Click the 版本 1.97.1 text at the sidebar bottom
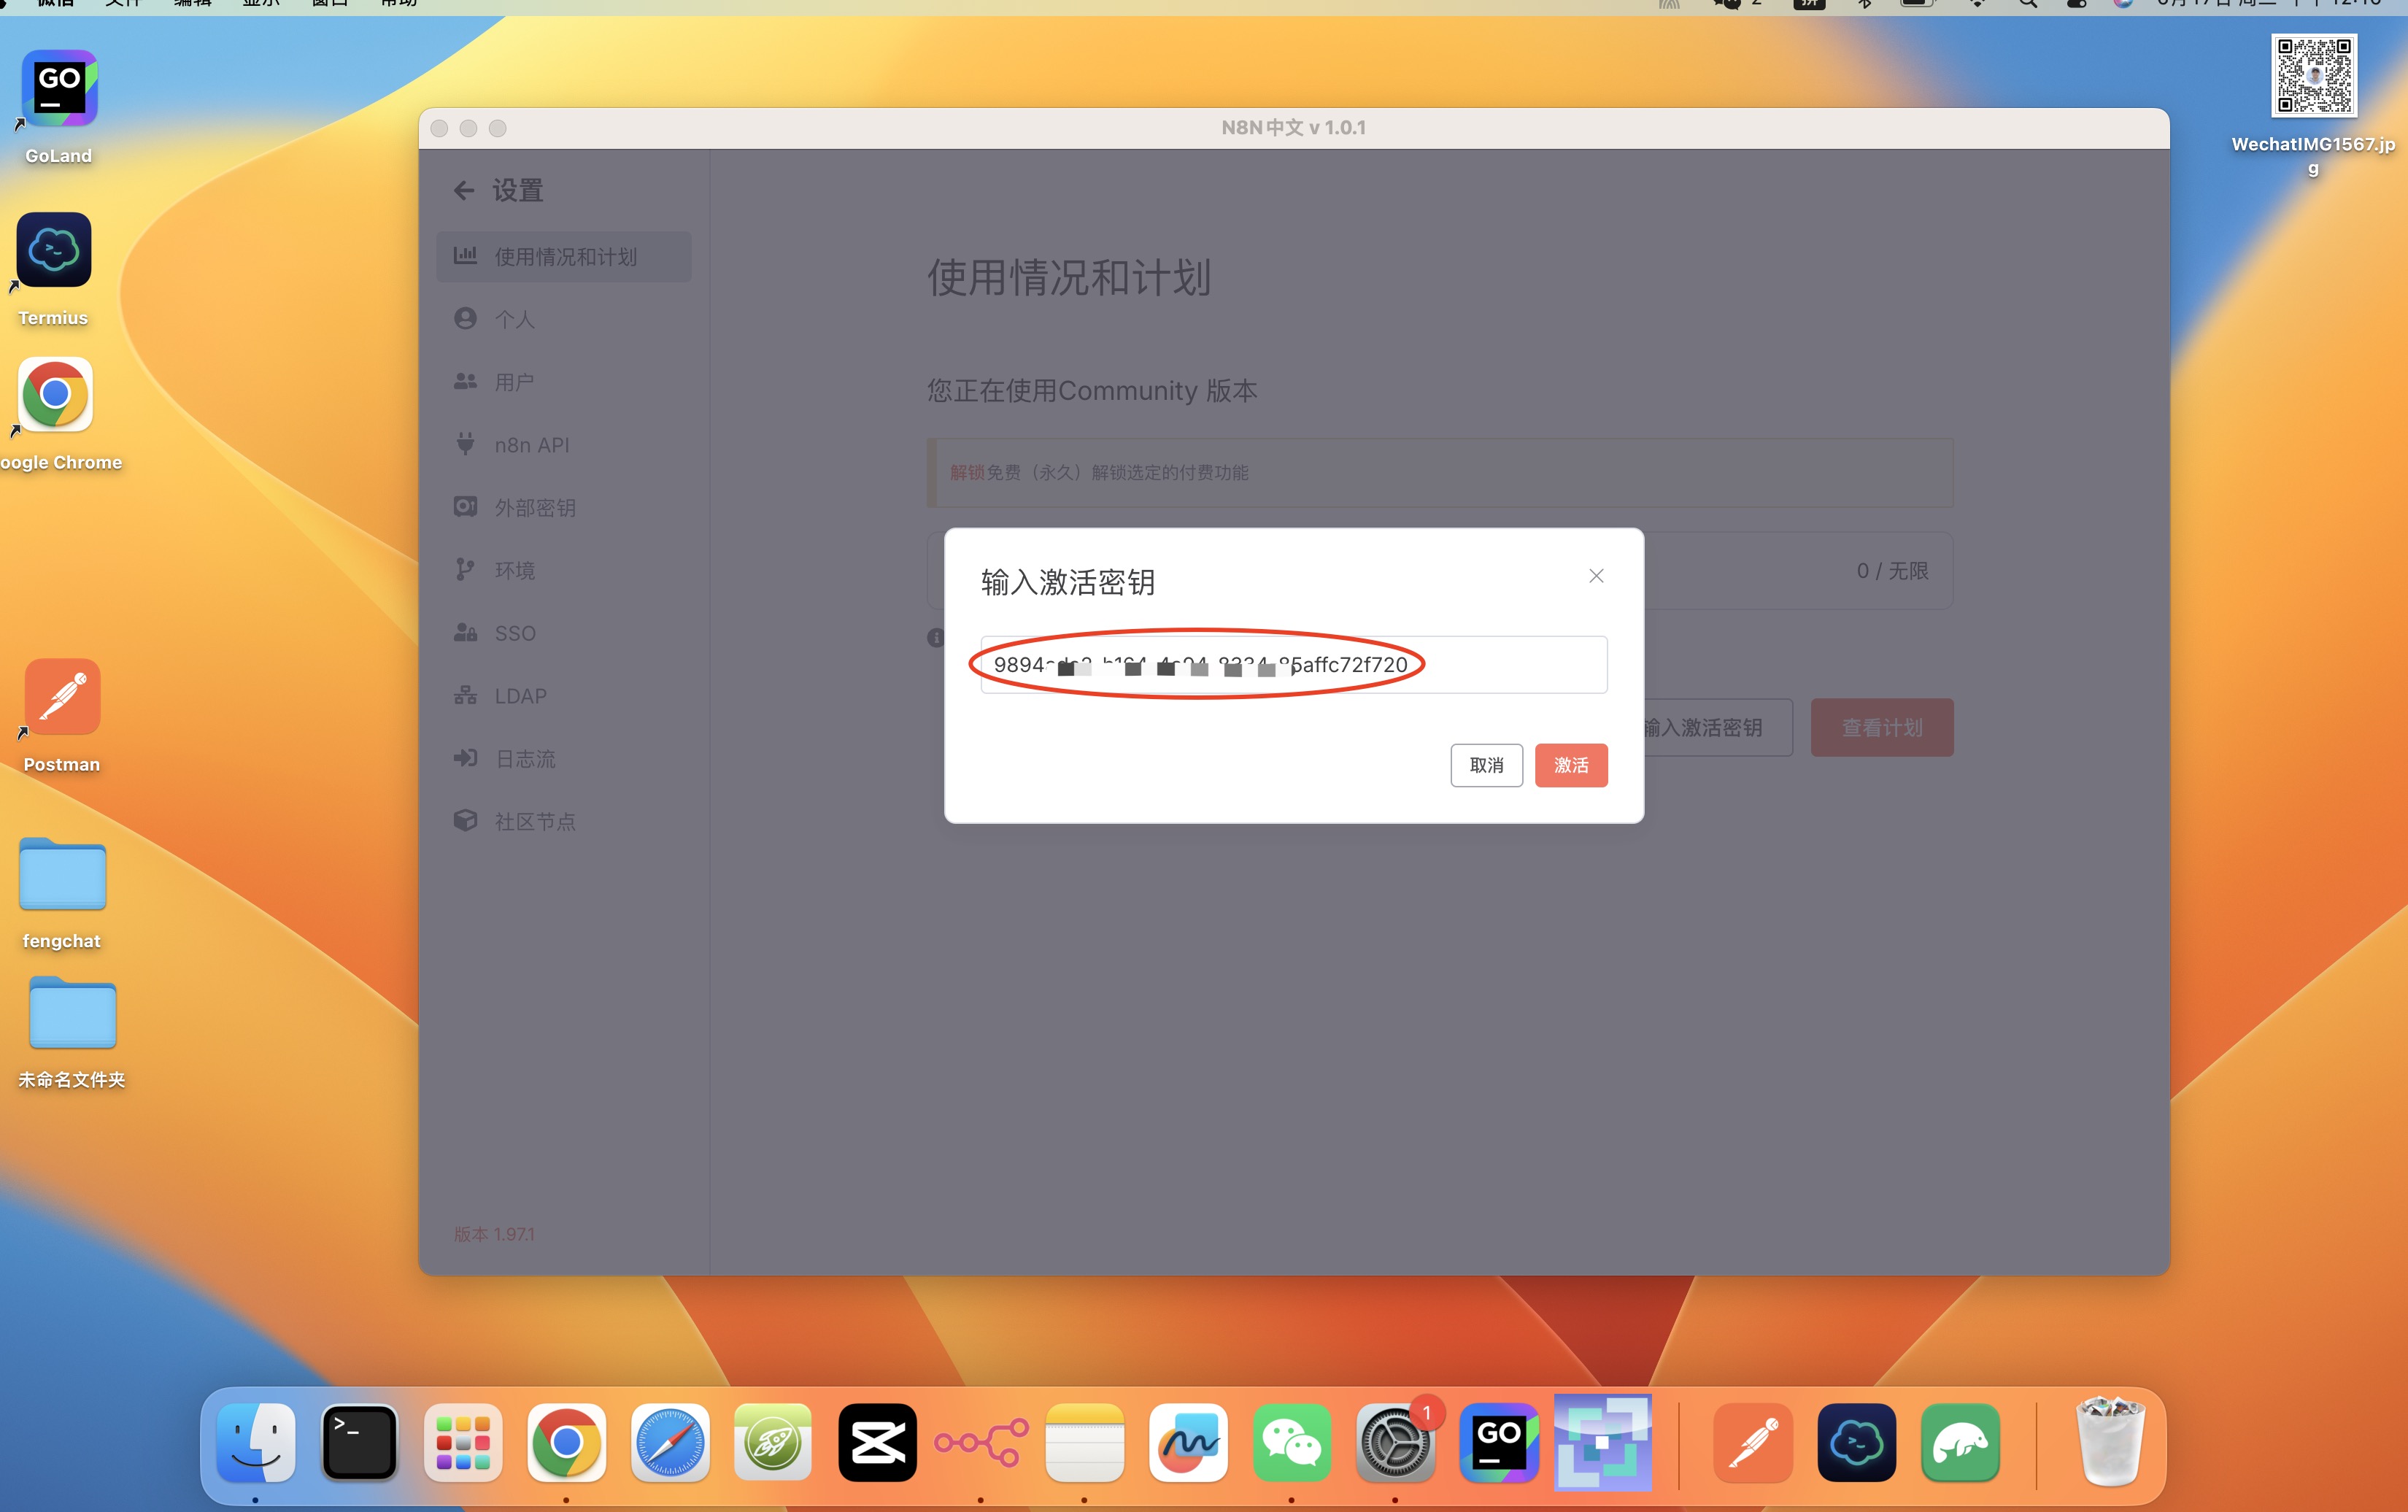2408x1512 pixels. pyautogui.click(x=494, y=1234)
